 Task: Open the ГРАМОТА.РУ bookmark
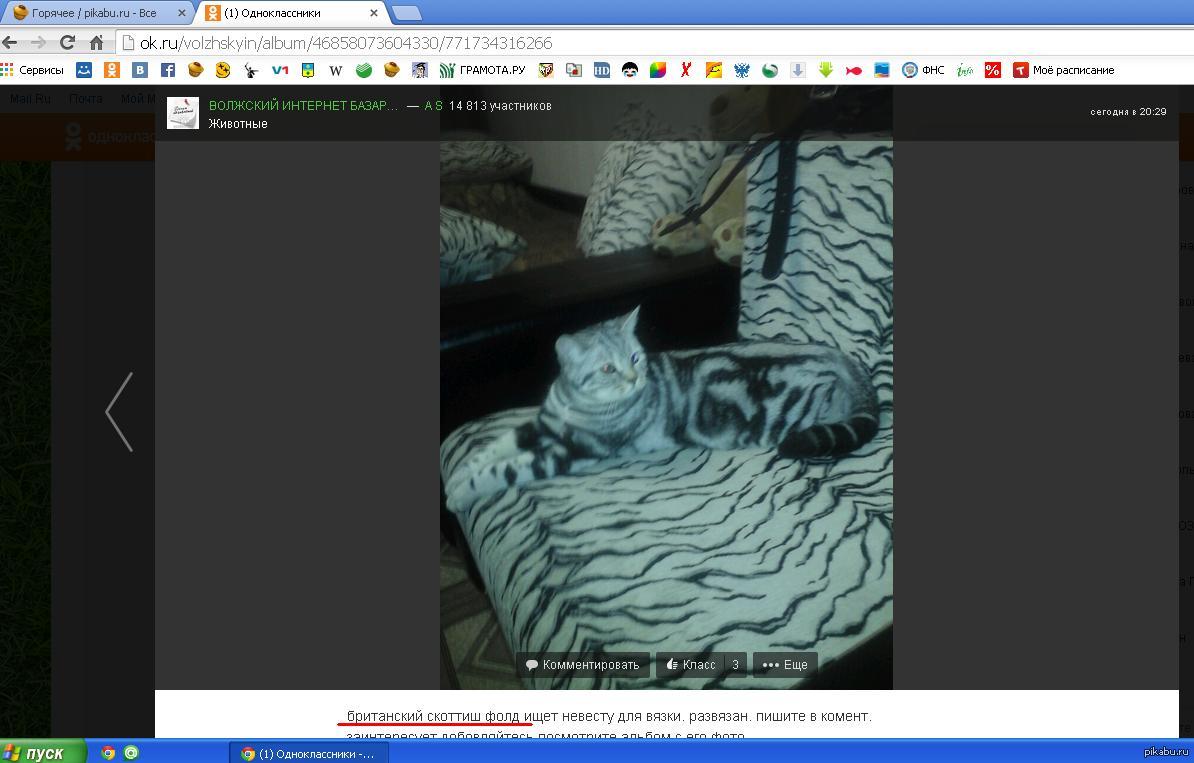pyautogui.click(x=482, y=70)
